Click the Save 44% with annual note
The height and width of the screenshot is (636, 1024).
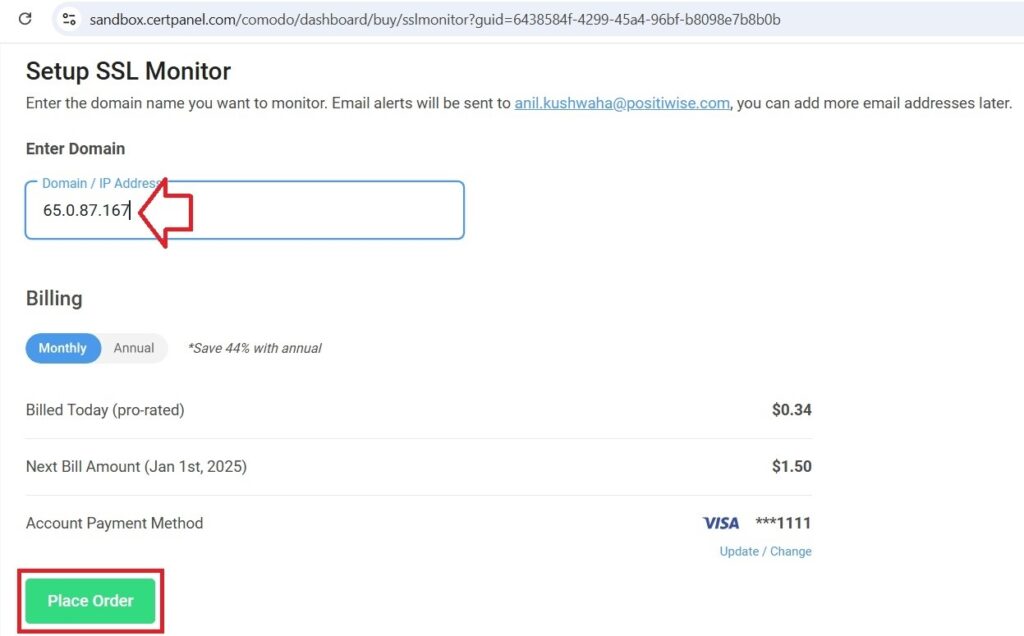255,348
